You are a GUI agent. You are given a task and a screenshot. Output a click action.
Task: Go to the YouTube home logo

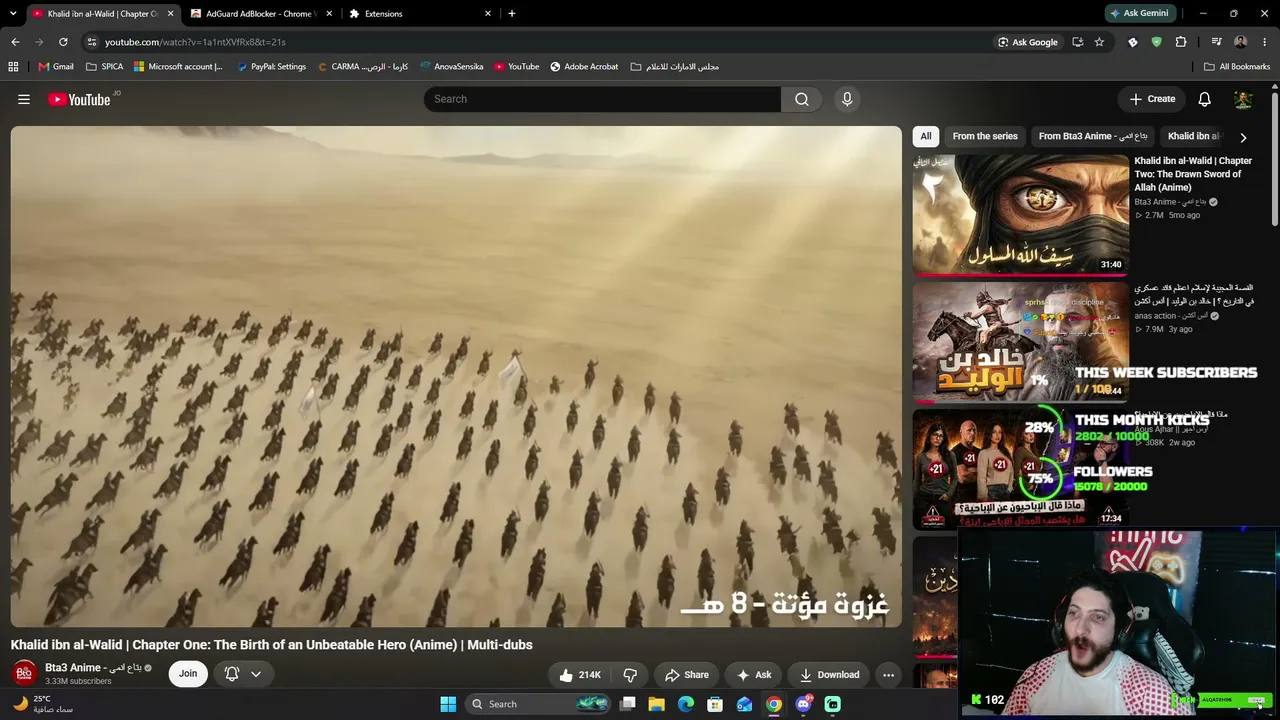click(79, 99)
